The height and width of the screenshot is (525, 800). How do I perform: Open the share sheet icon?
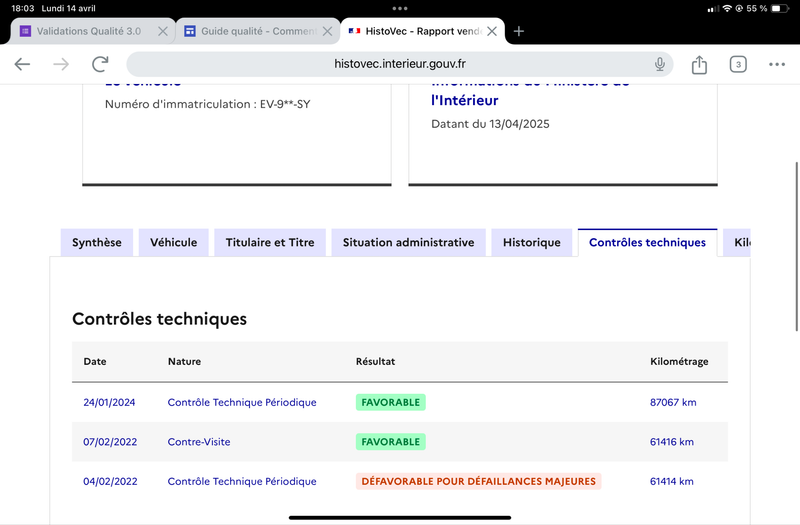point(699,64)
